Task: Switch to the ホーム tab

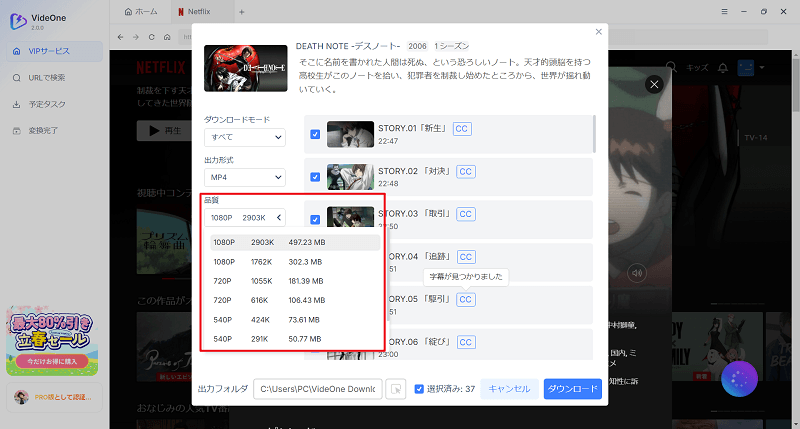Action: [141, 11]
